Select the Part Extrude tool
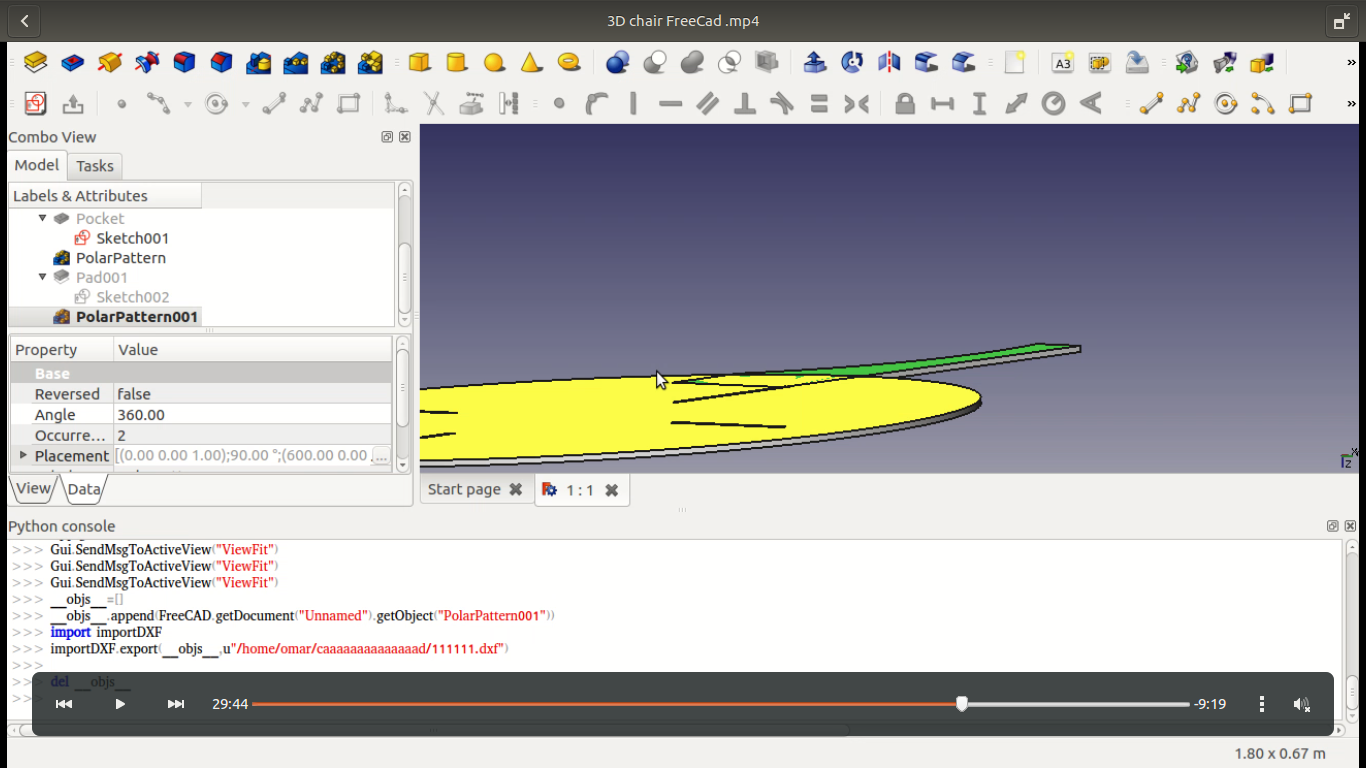Screen dimensions: 1366x768 815,63
